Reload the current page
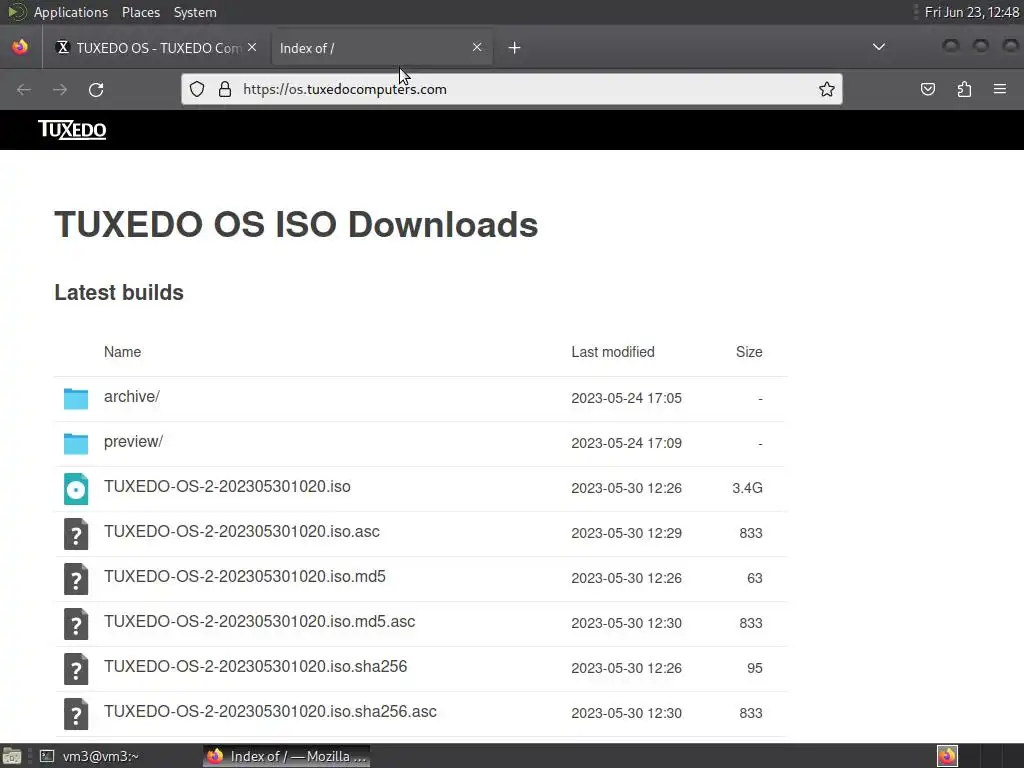The height and width of the screenshot is (768, 1024). pos(96,89)
